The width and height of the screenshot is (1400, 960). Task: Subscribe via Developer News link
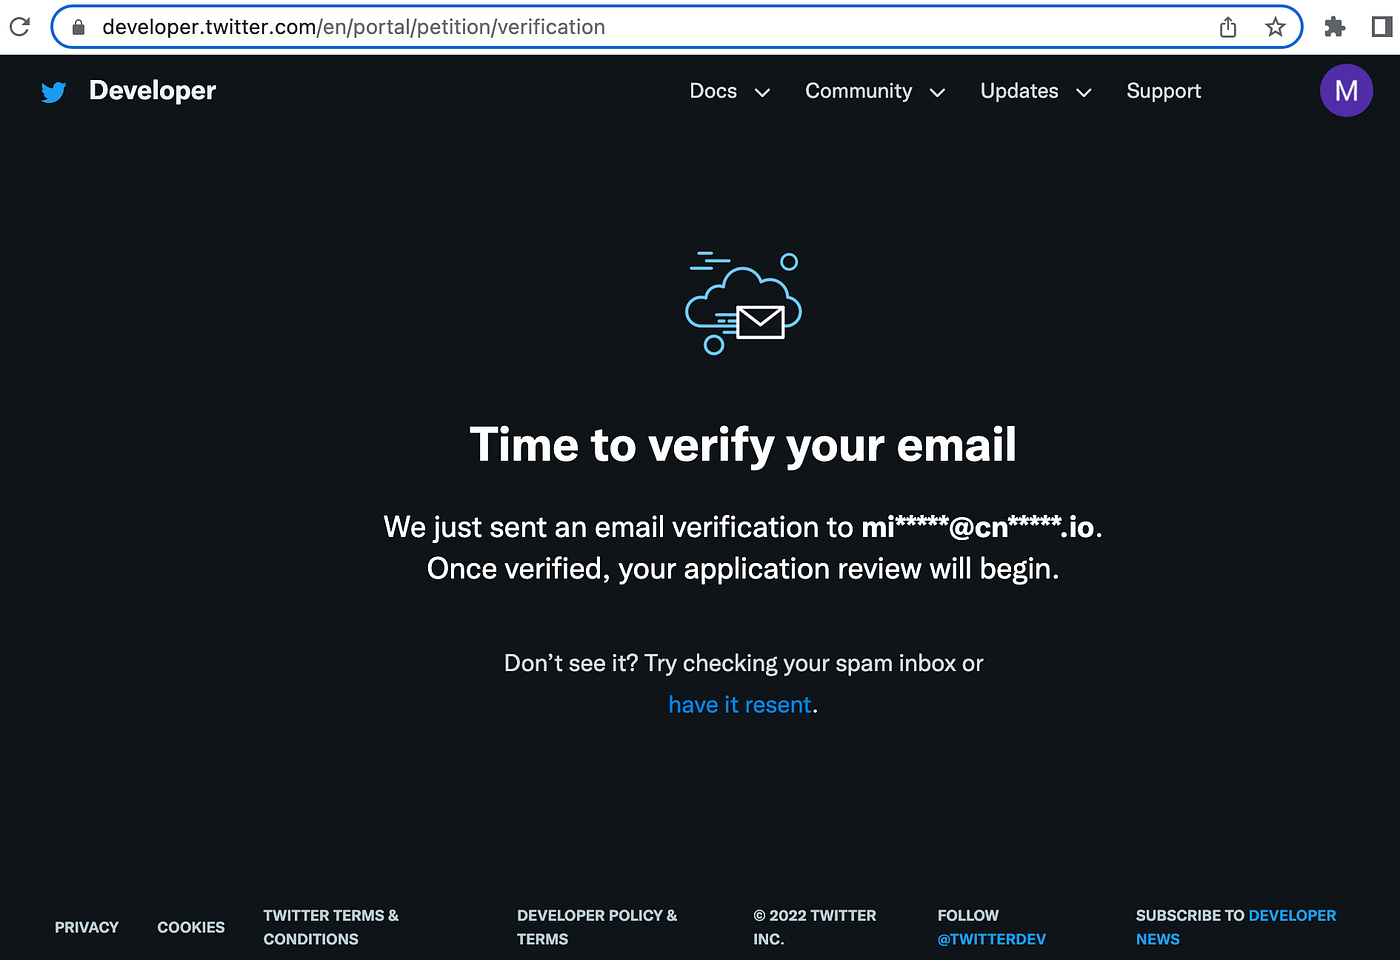(x=1236, y=927)
